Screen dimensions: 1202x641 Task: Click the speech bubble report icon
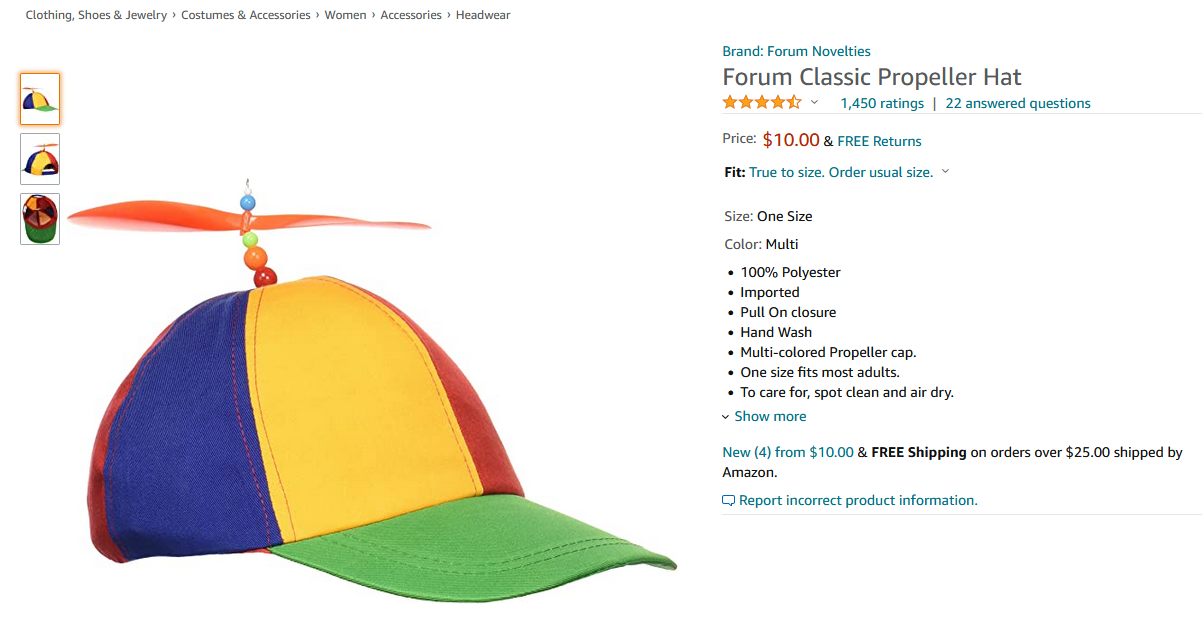point(729,500)
